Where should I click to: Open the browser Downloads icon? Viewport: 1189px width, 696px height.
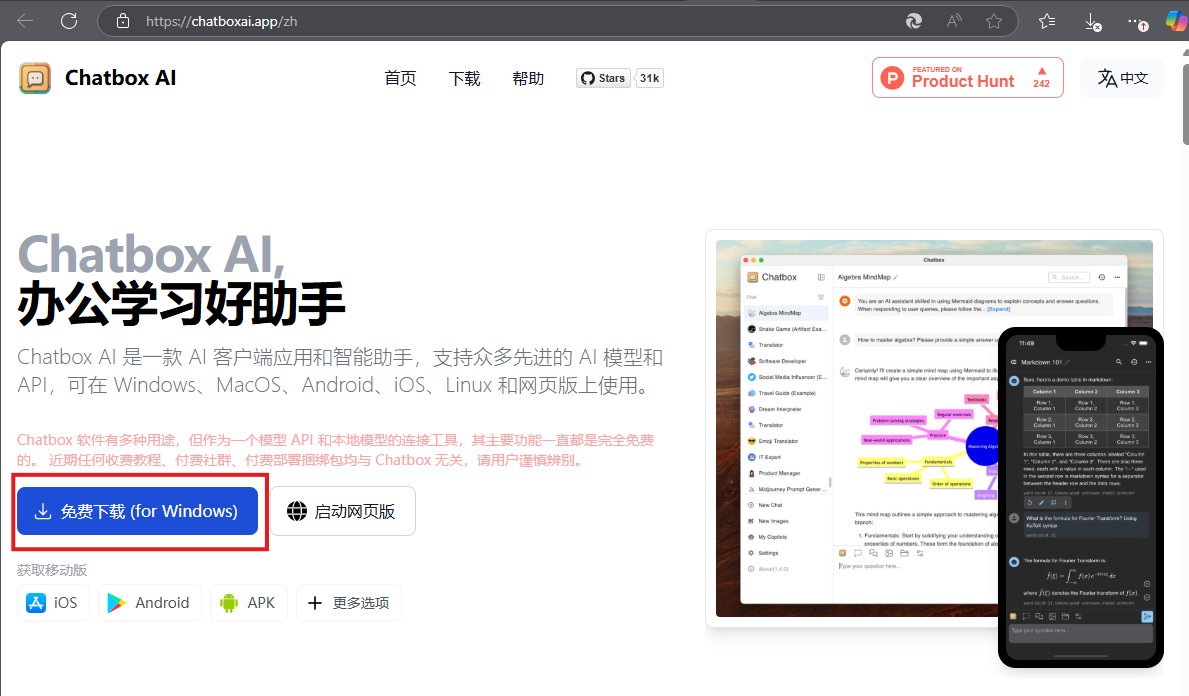pos(1092,22)
